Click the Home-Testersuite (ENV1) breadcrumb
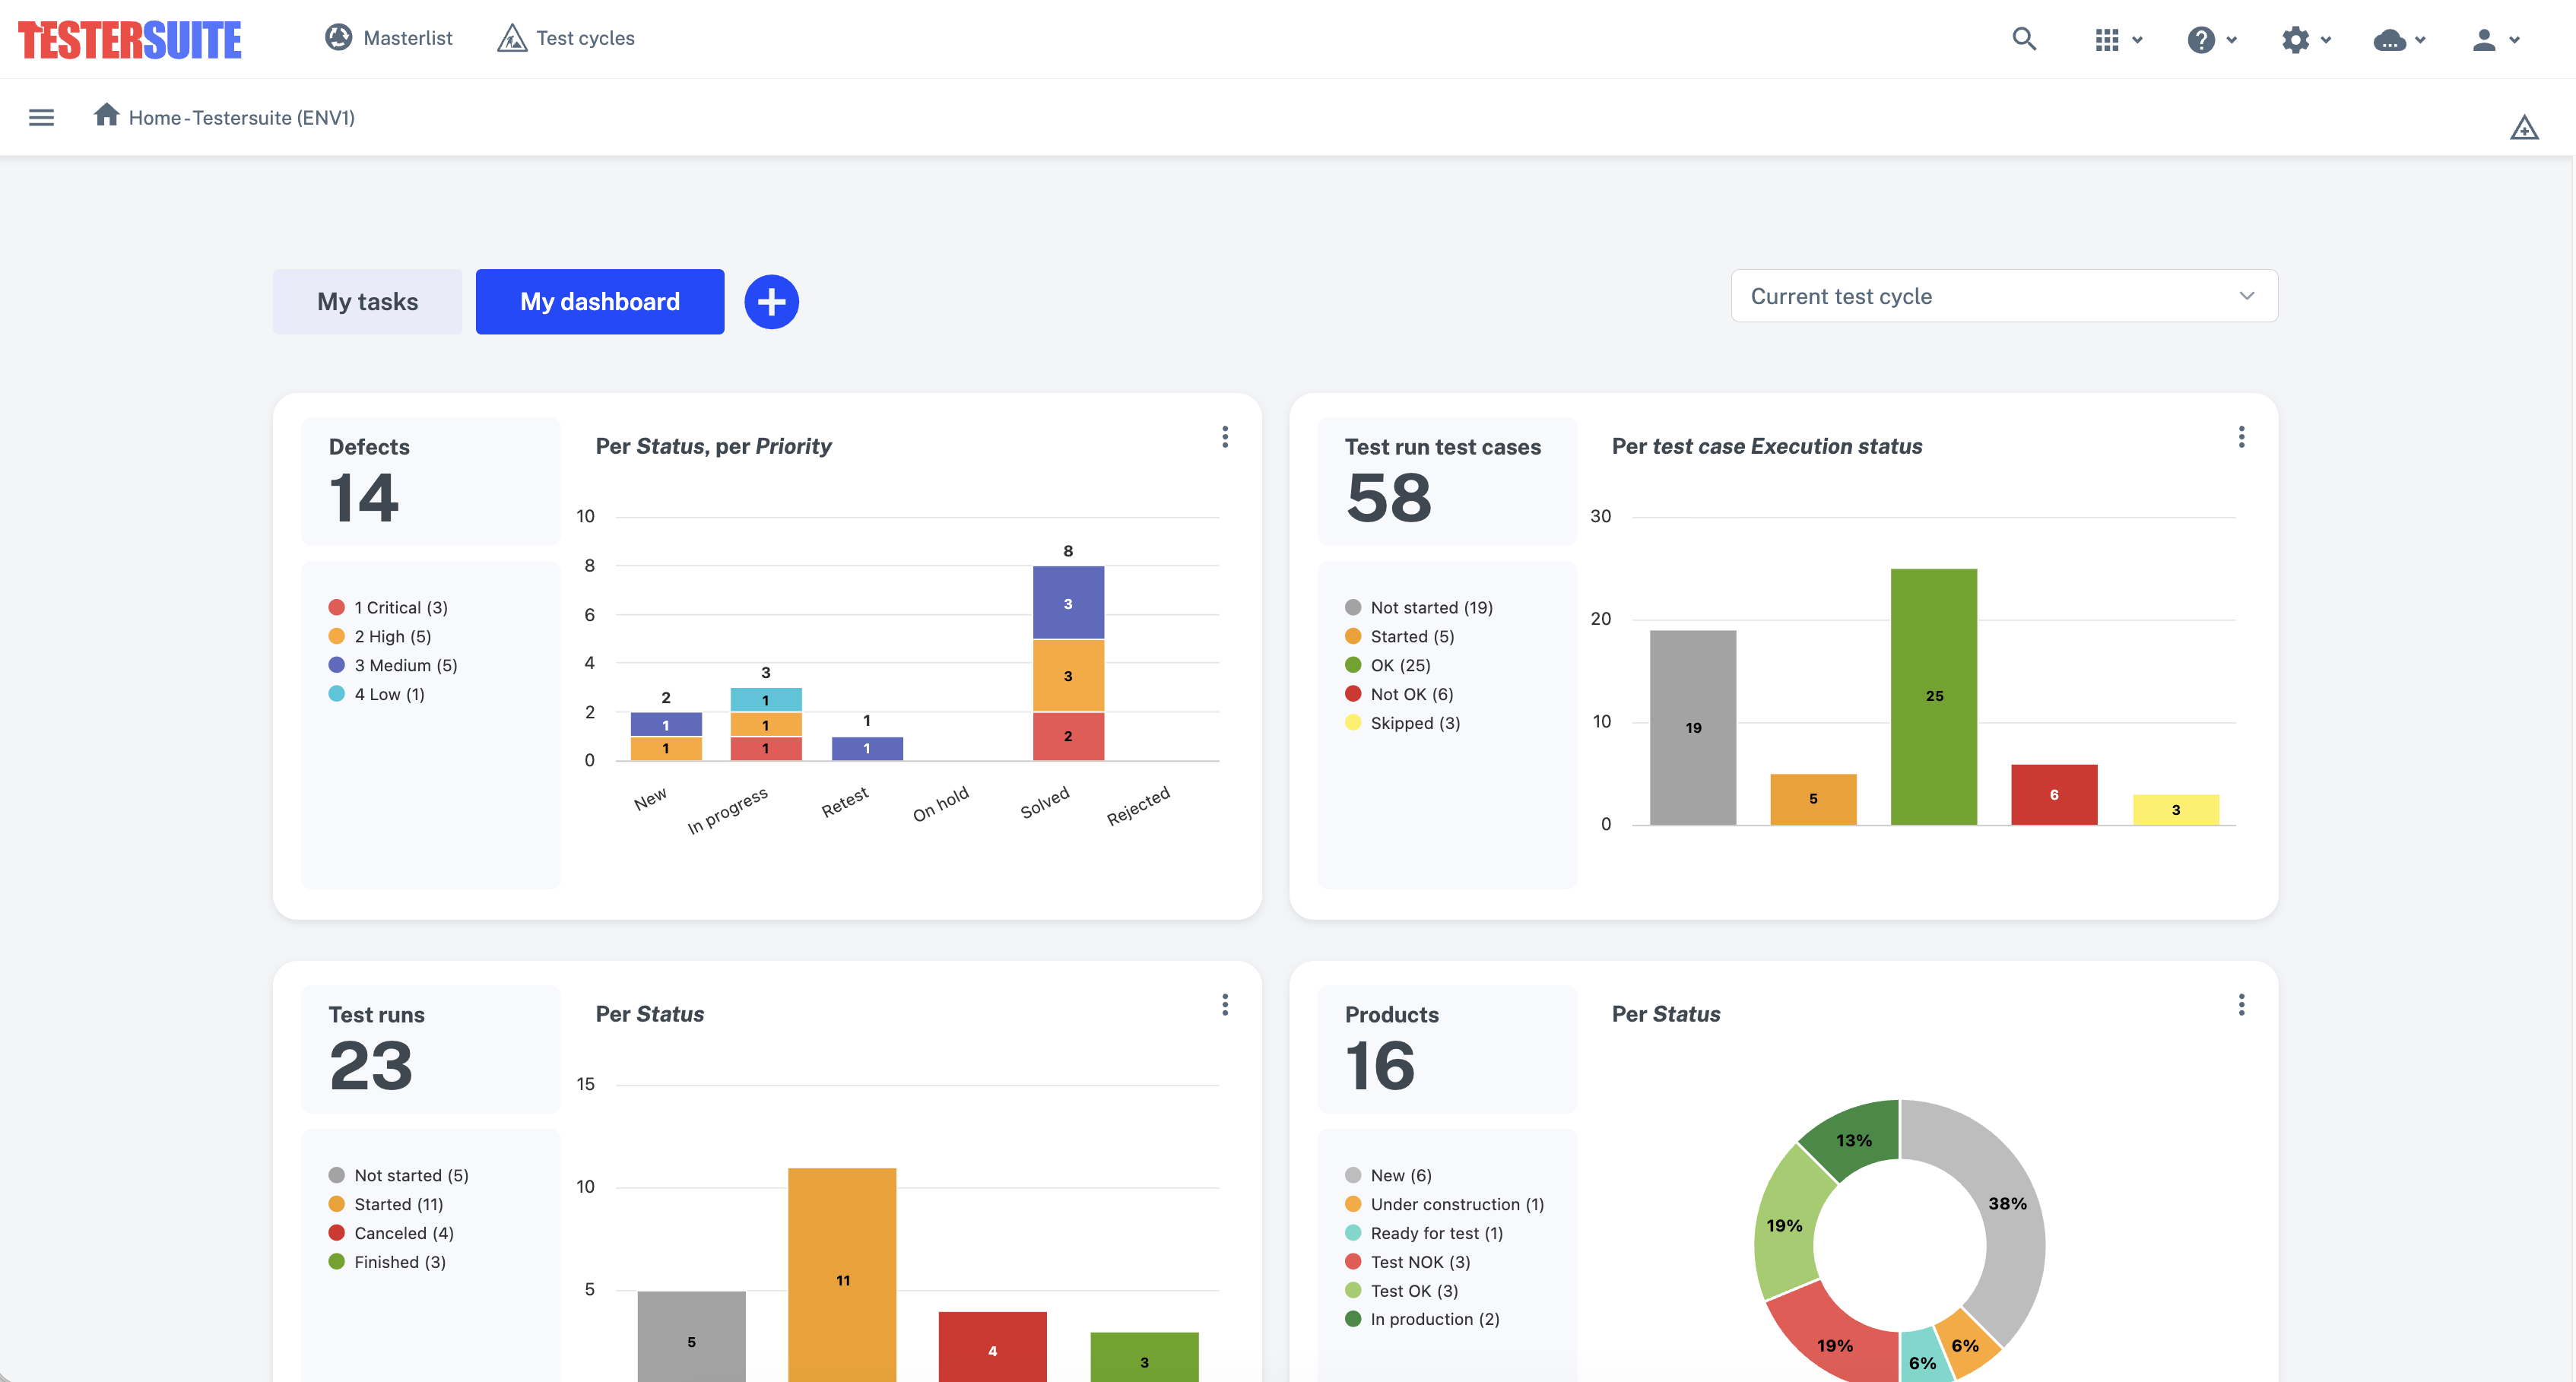The image size is (2576, 1382). (241, 118)
